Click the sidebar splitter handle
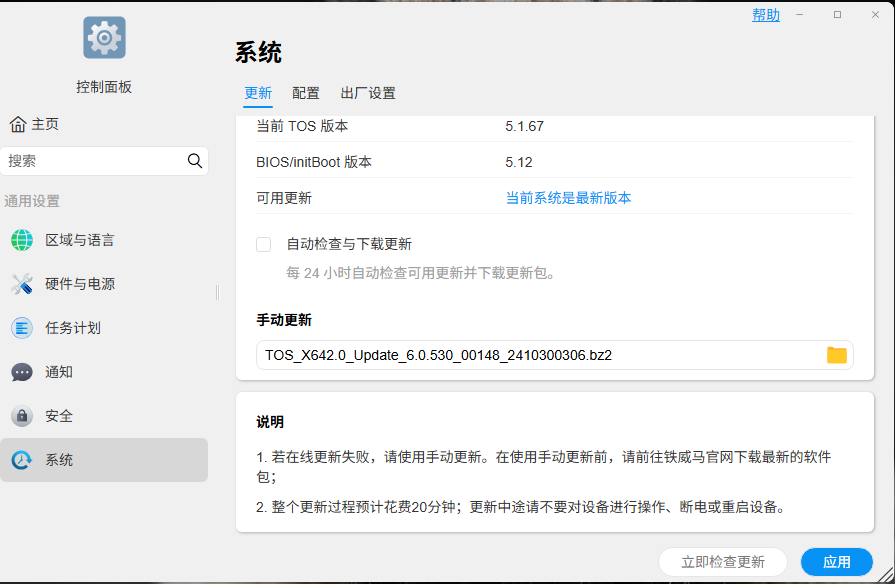Viewport: 895px width, 584px height. pos(217,292)
